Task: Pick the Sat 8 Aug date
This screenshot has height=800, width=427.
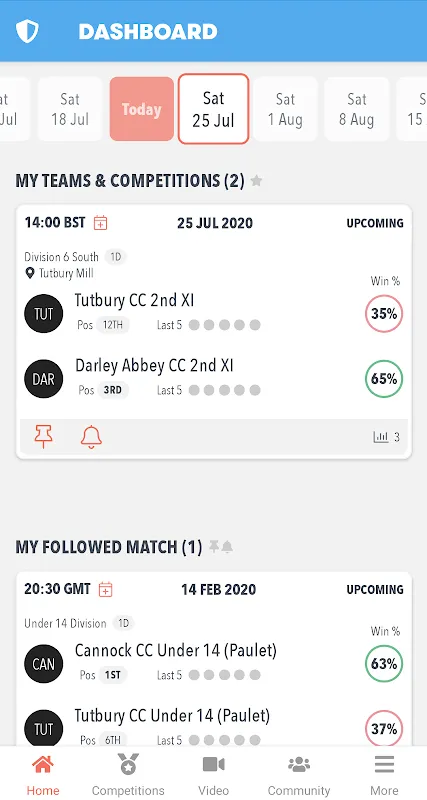Action: 357,109
